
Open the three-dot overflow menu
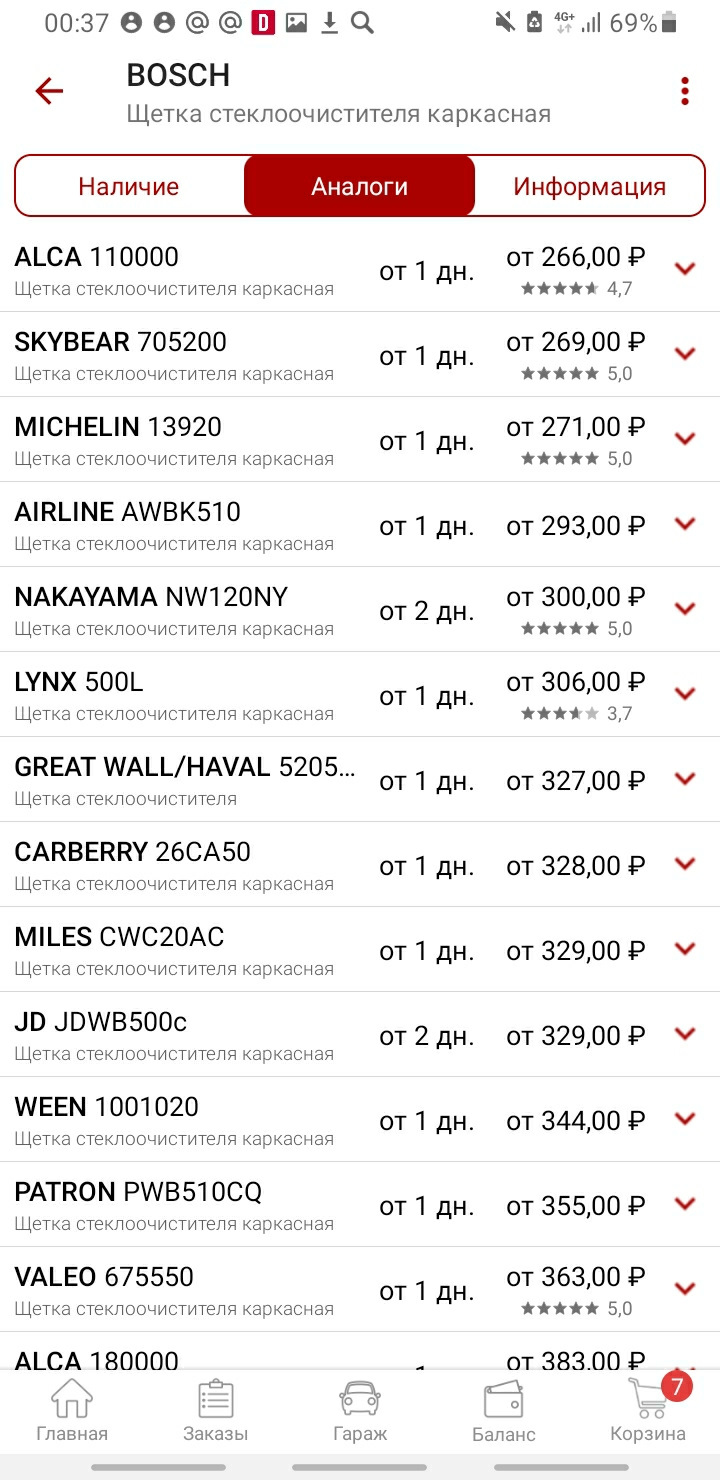(685, 91)
